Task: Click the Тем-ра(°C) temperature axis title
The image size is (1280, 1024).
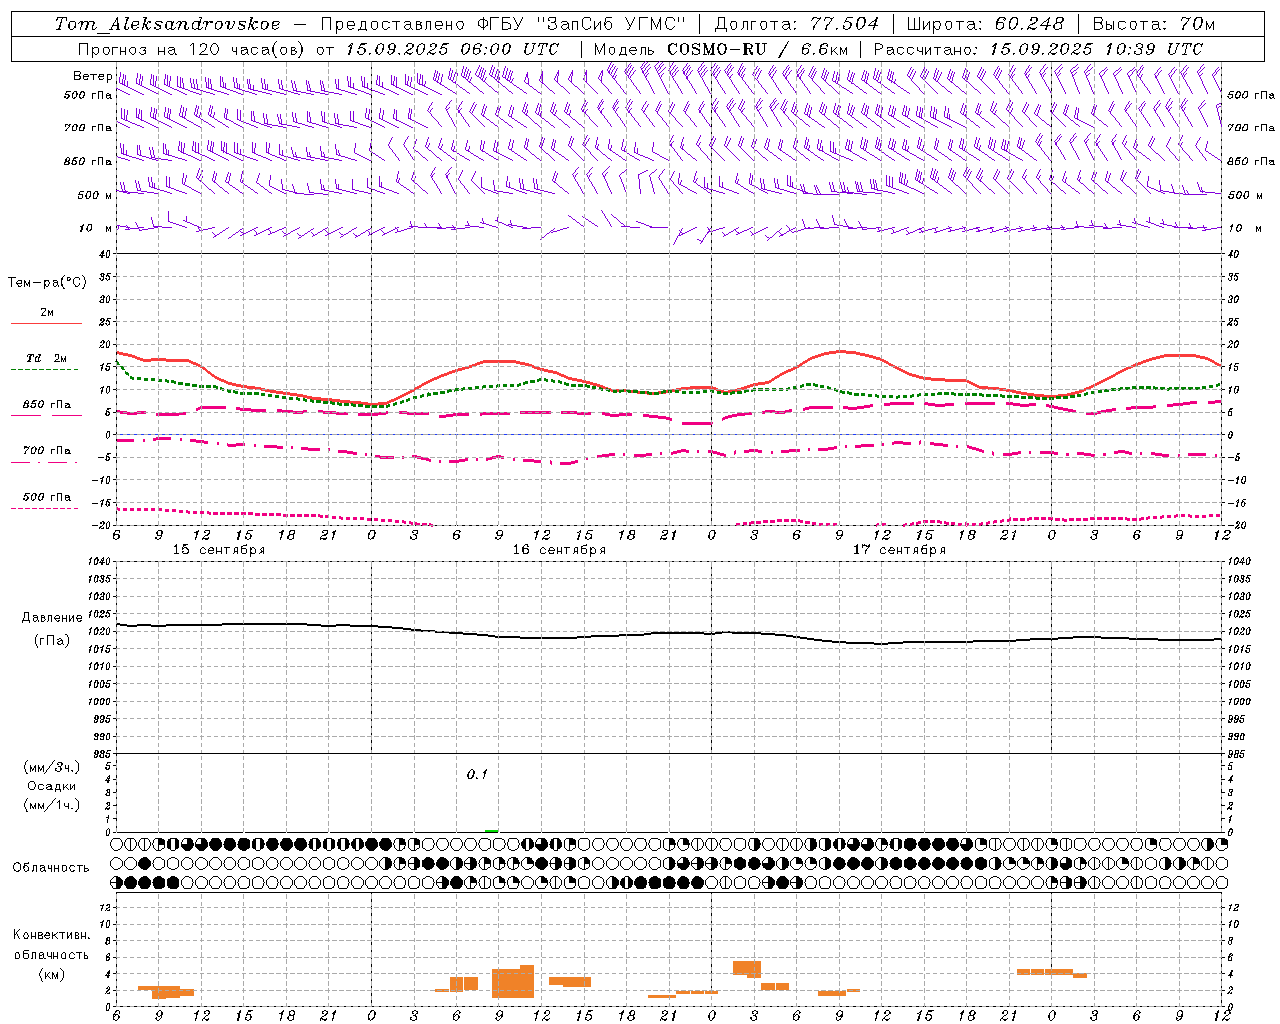Action: pyautogui.click(x=47, y=283)
